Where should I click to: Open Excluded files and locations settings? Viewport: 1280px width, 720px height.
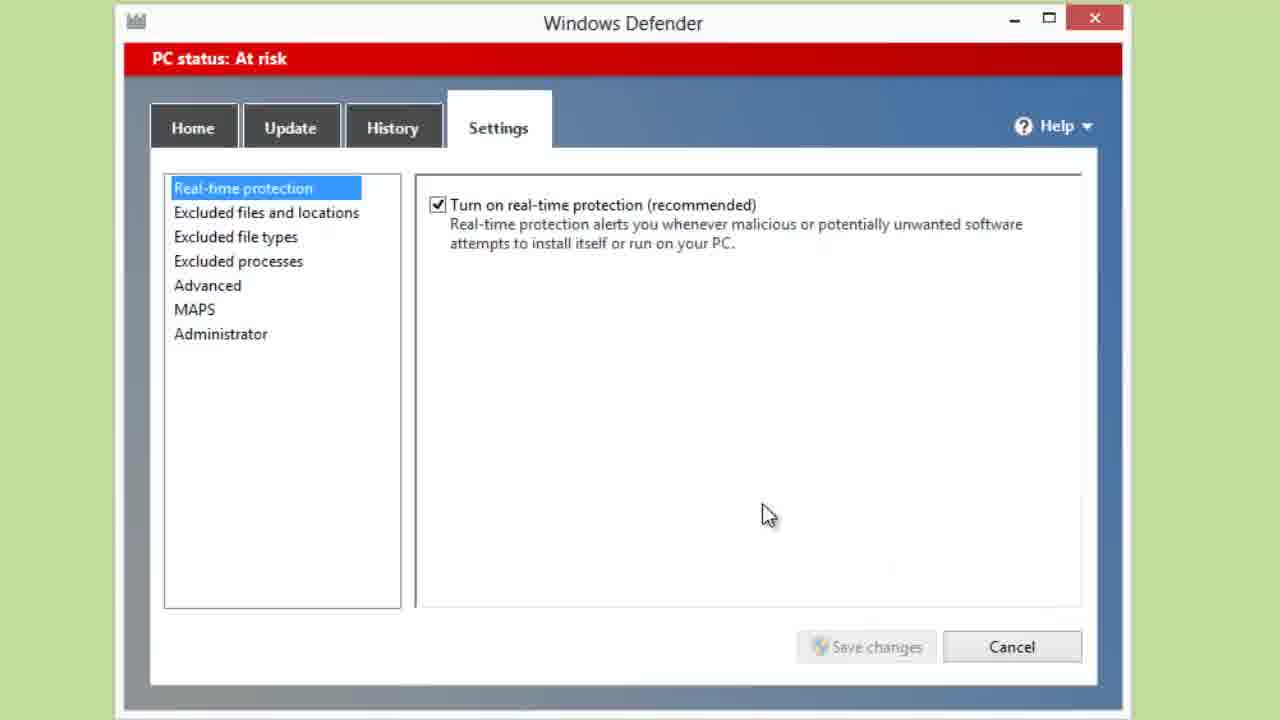(266, 213)
